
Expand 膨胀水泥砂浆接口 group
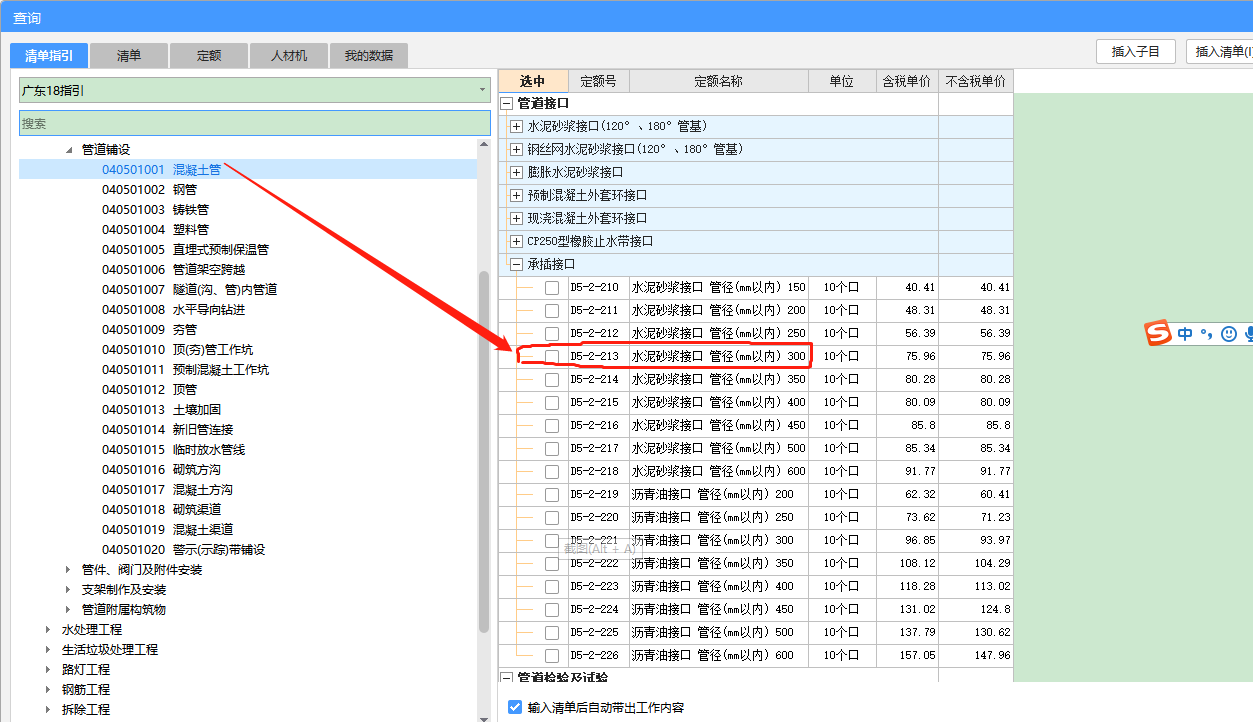517,172
